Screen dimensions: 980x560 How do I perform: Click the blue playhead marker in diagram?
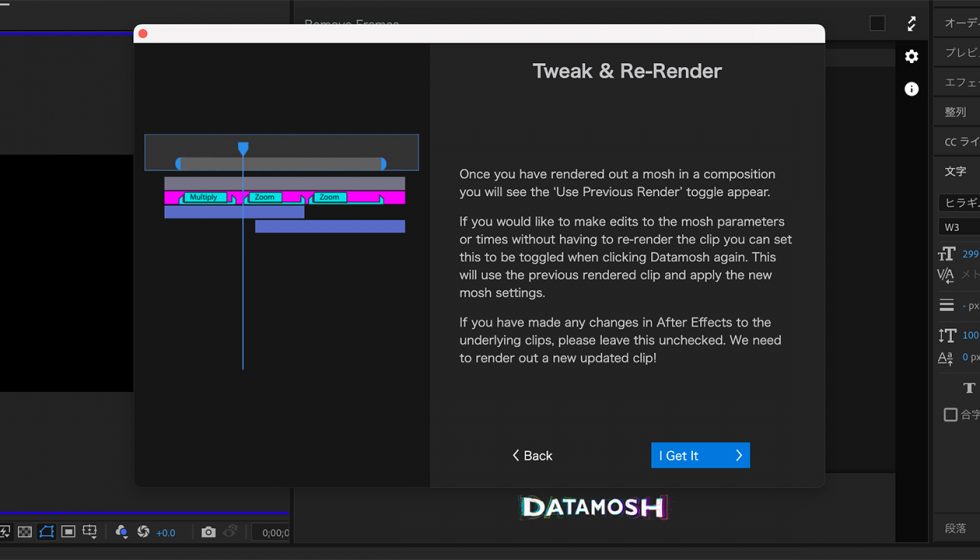click(x=243, y=149)
